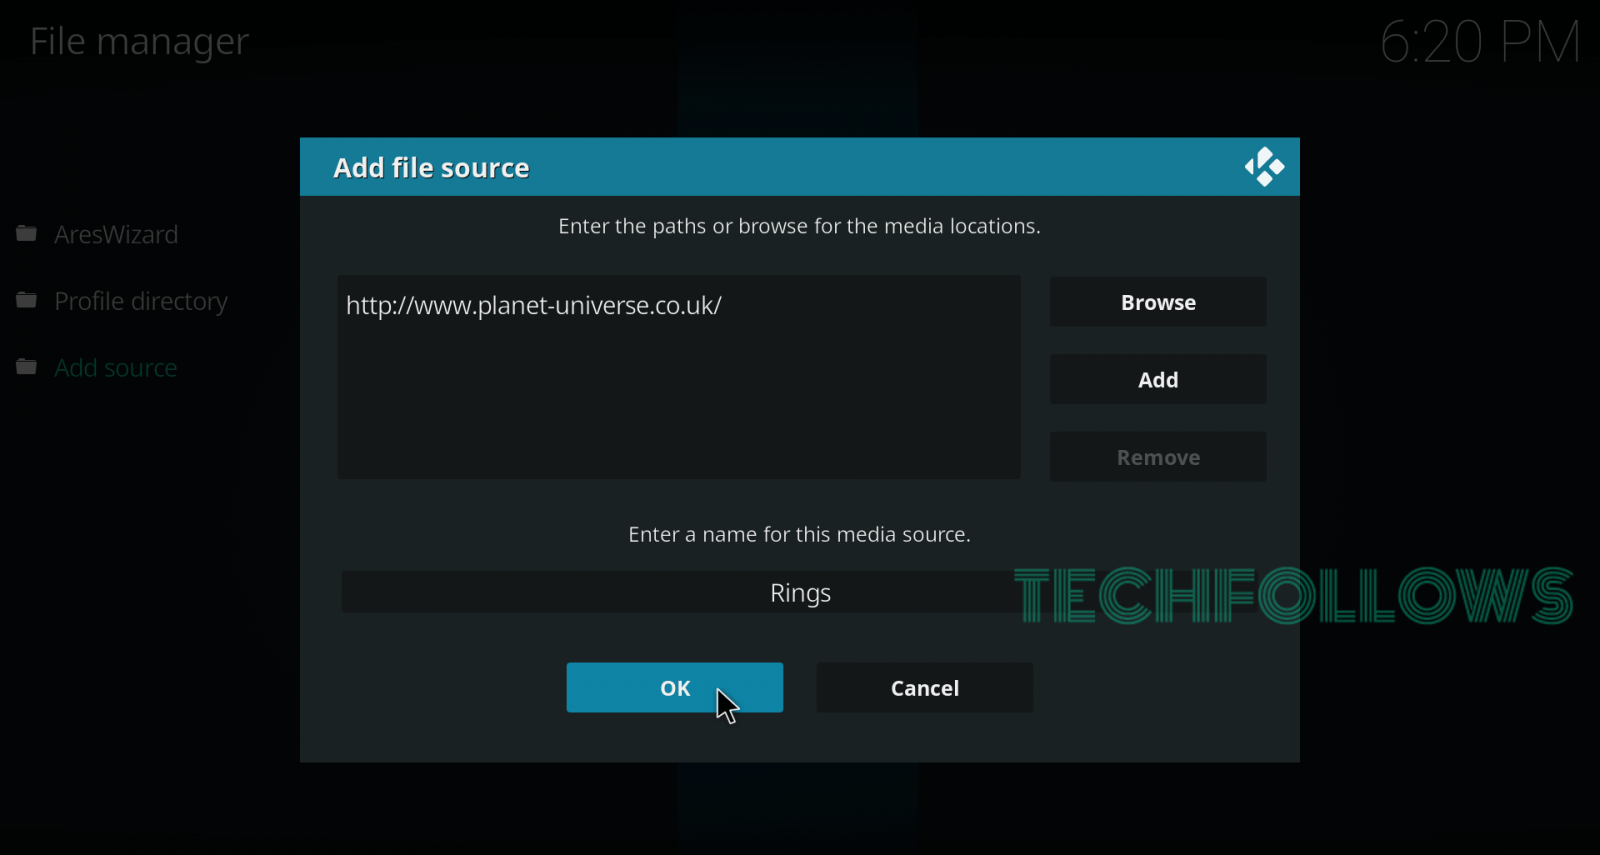This screenshot has height=855, width=1600.
Task: Click the folder icon beside AresWizard
Action: 27,234
